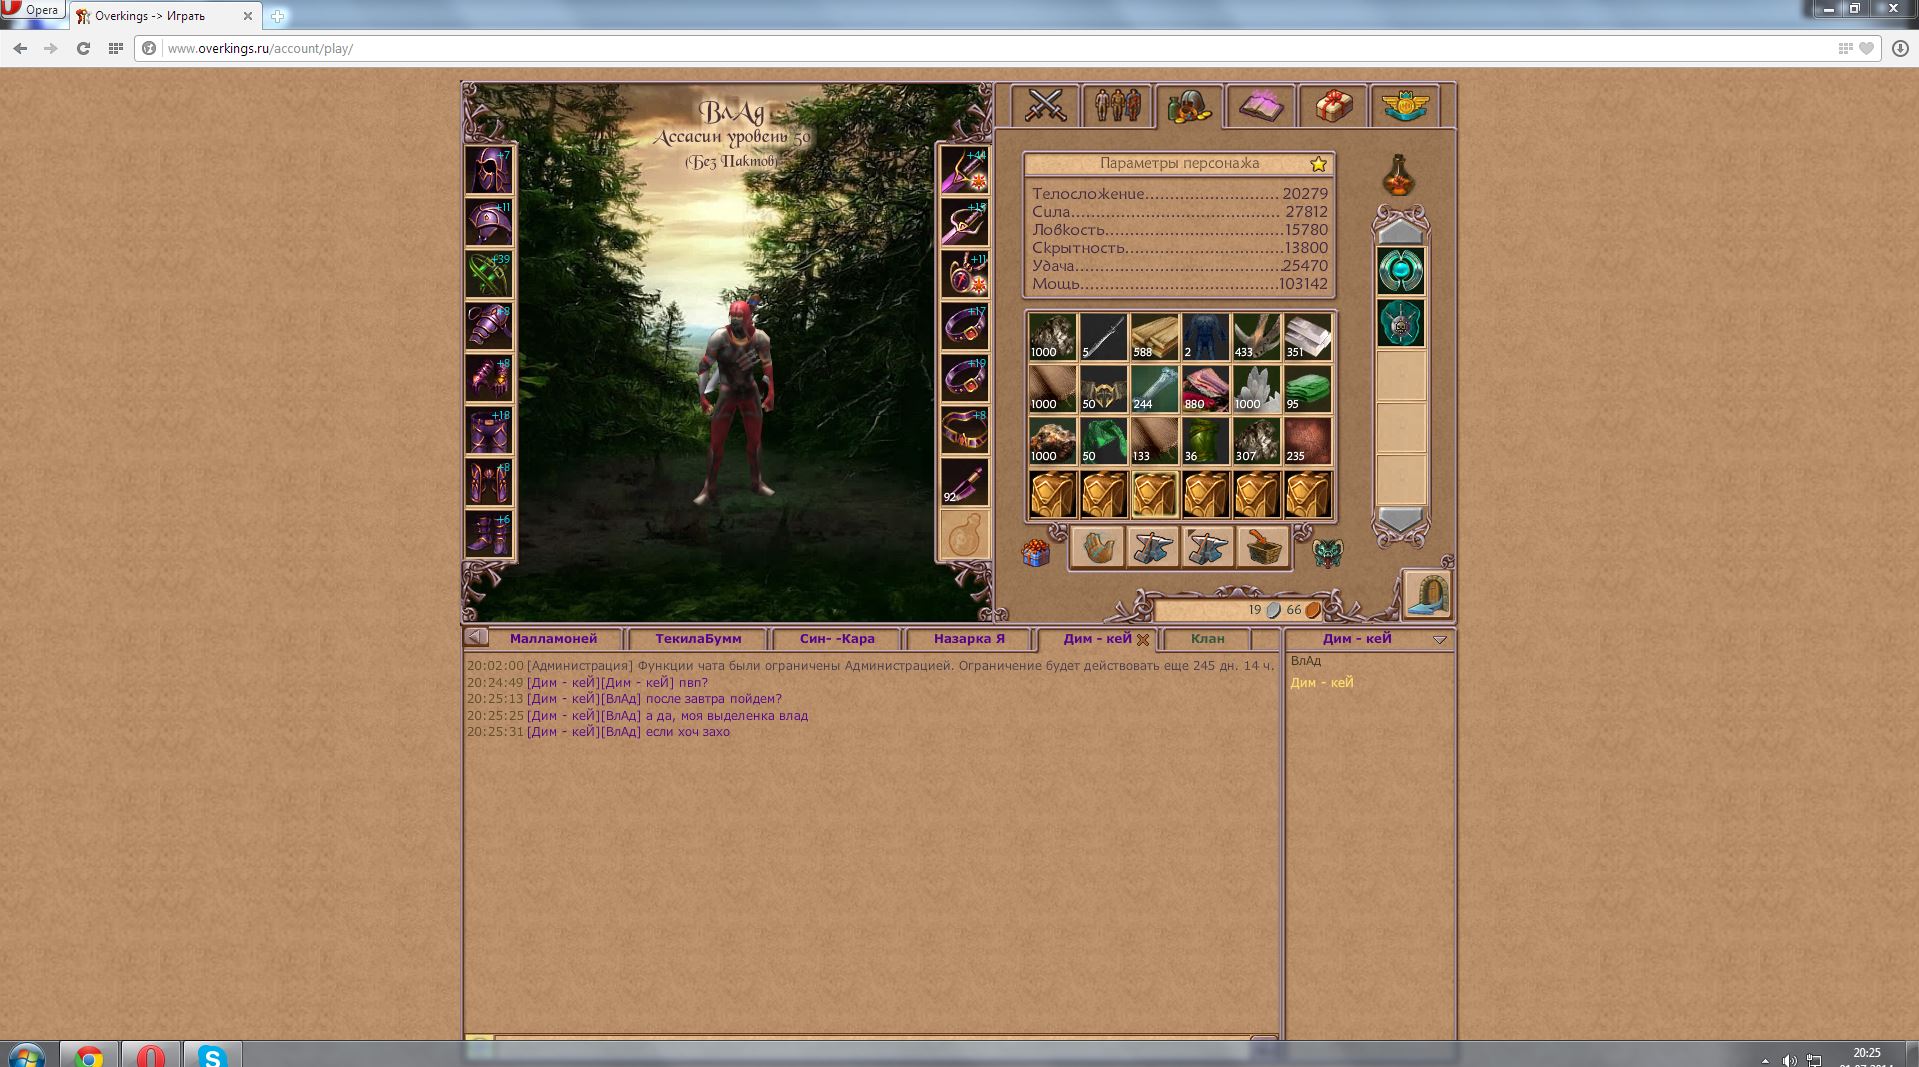
Task: Select the equipped ring +17
Action: pos(964,326)
